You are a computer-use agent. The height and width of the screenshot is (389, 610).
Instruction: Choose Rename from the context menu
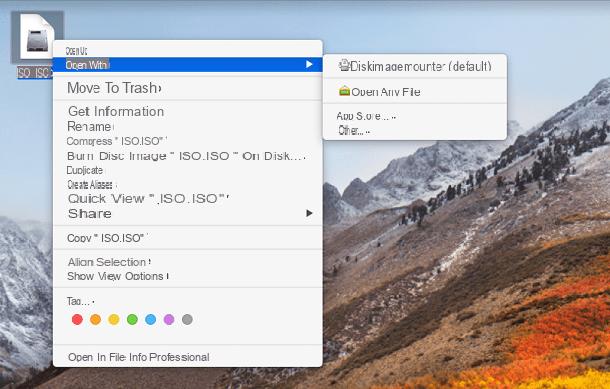tap(188, 126)
